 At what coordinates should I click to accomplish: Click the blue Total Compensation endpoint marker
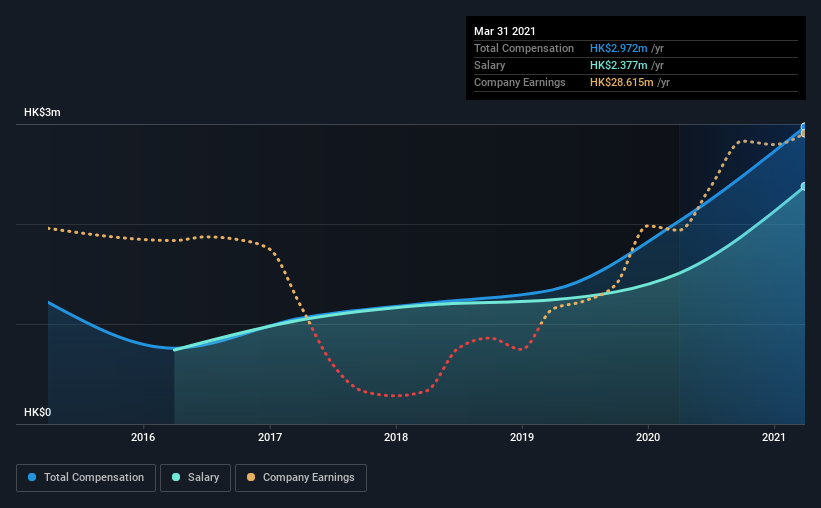point(804,127)
